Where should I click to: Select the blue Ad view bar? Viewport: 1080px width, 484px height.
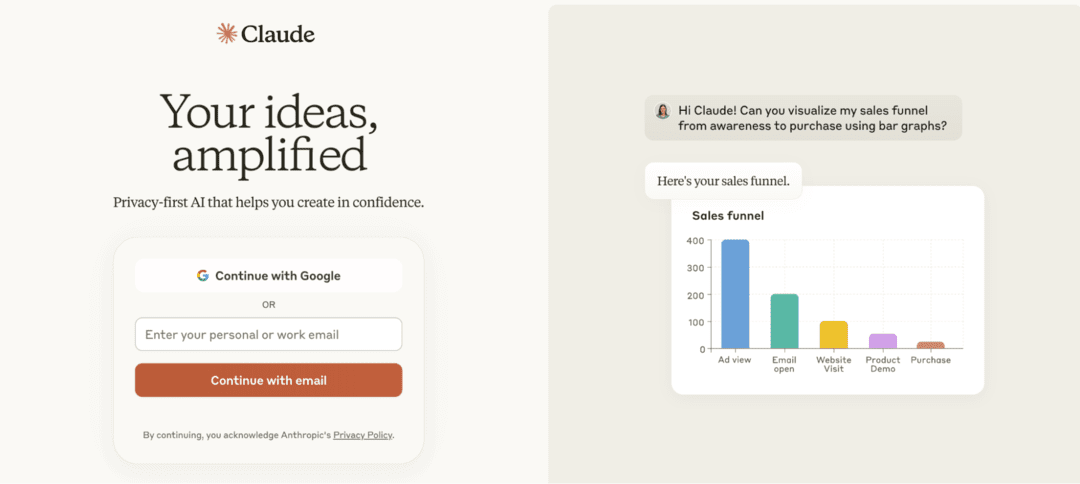tap(735, 294)
